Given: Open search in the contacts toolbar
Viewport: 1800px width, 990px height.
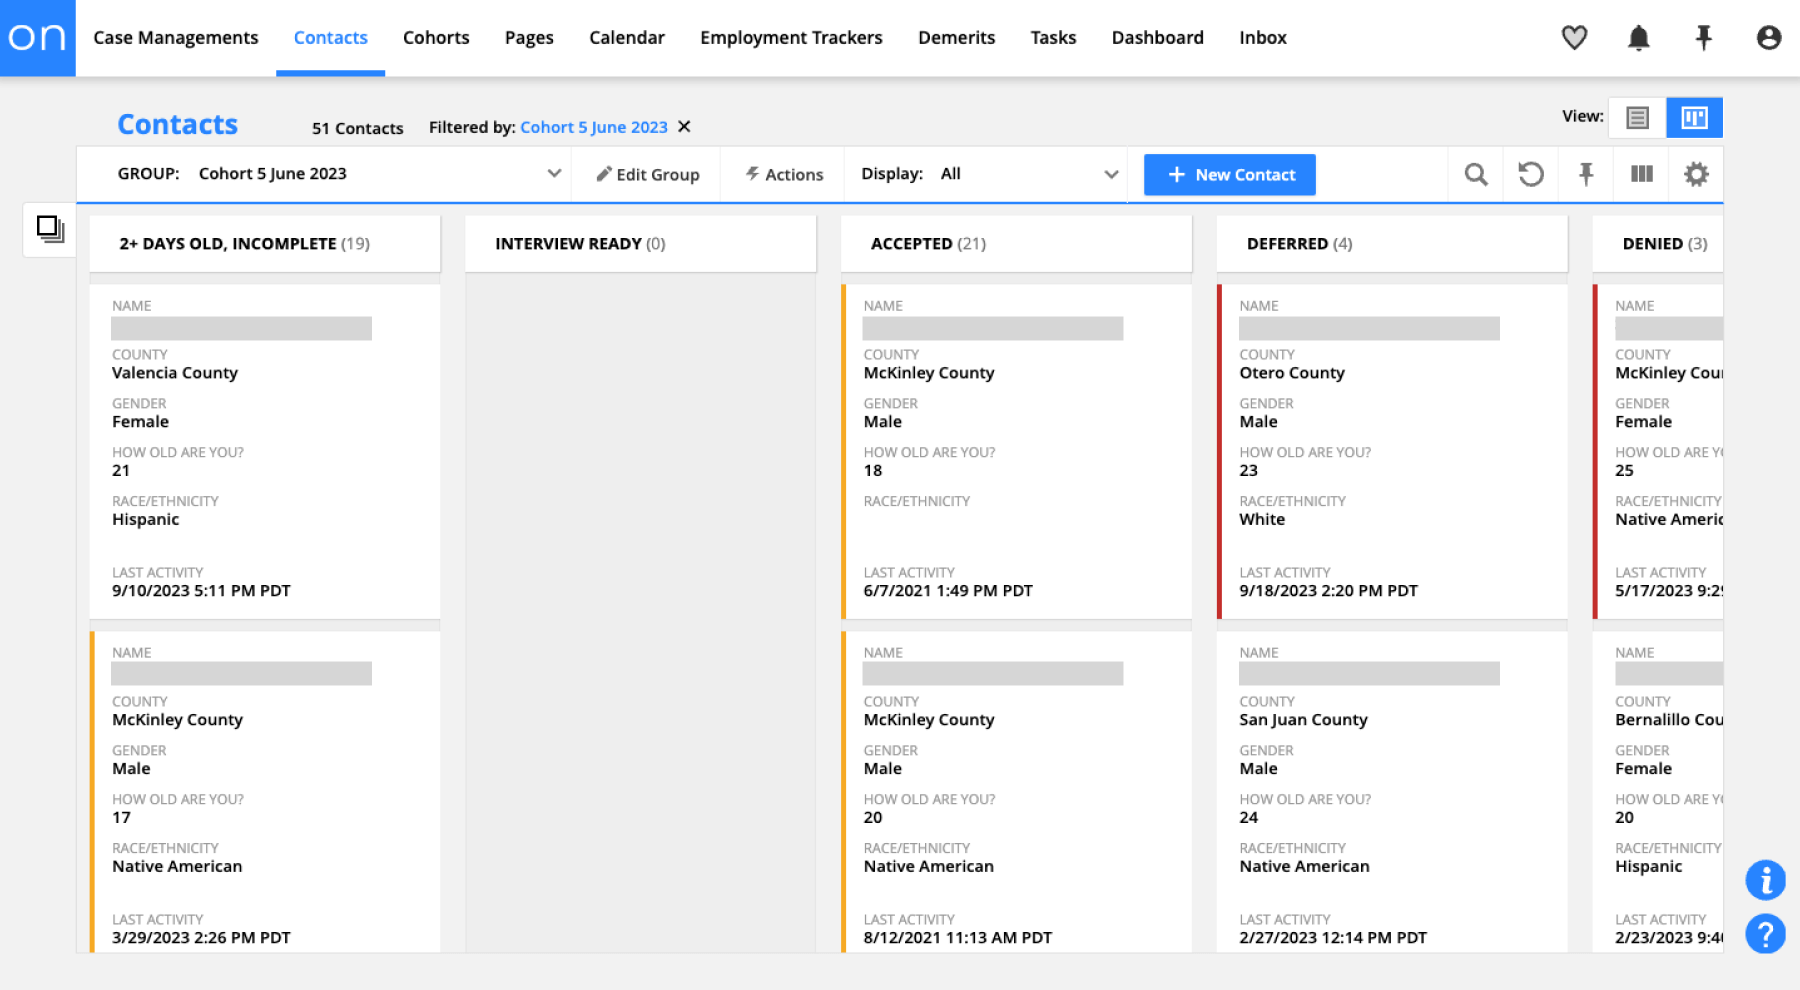Looking at the screenshot, I should point(1476,173).
